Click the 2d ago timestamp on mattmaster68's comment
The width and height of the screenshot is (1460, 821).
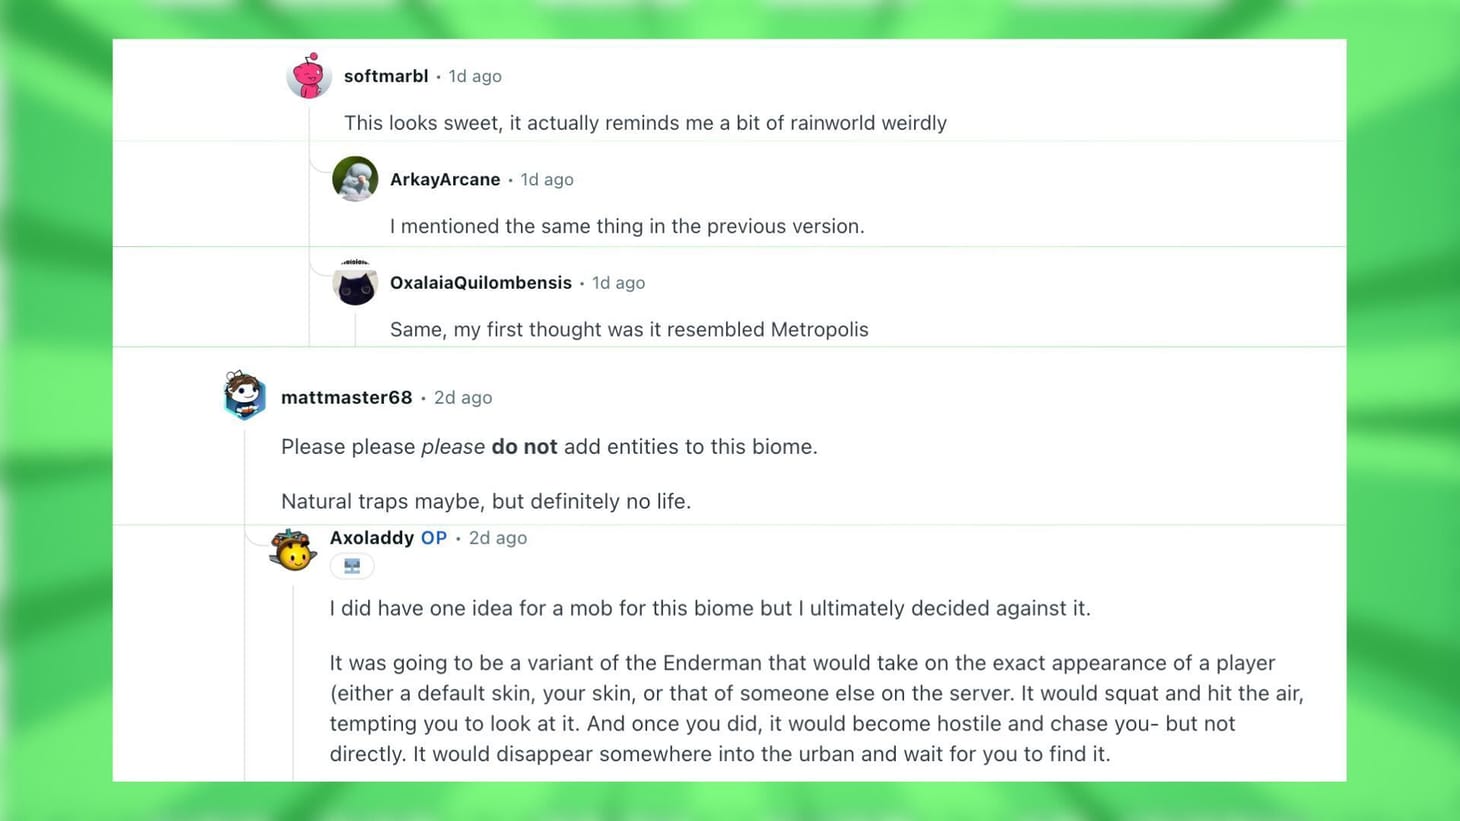pyautogui.click(x=462, y=397)
